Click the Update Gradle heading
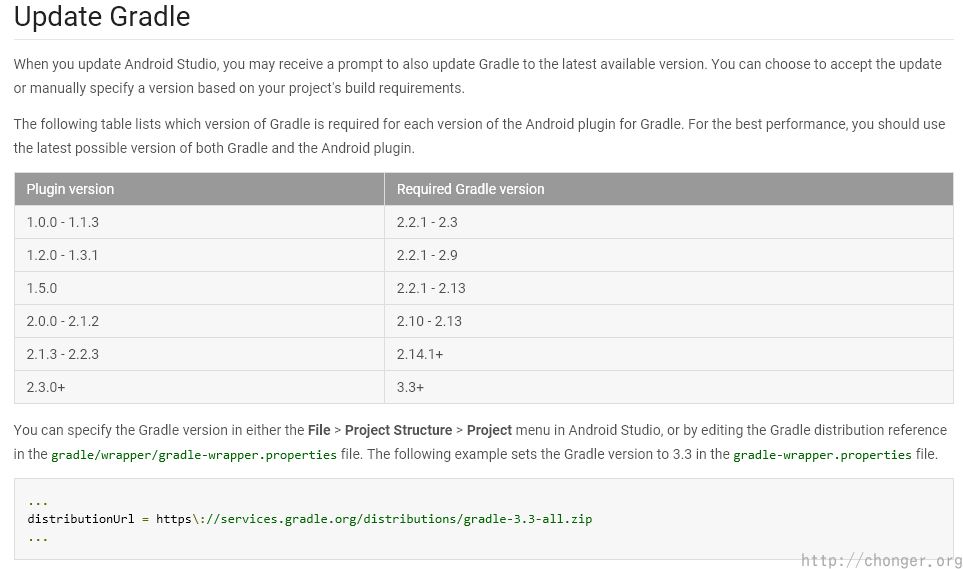 102,17
